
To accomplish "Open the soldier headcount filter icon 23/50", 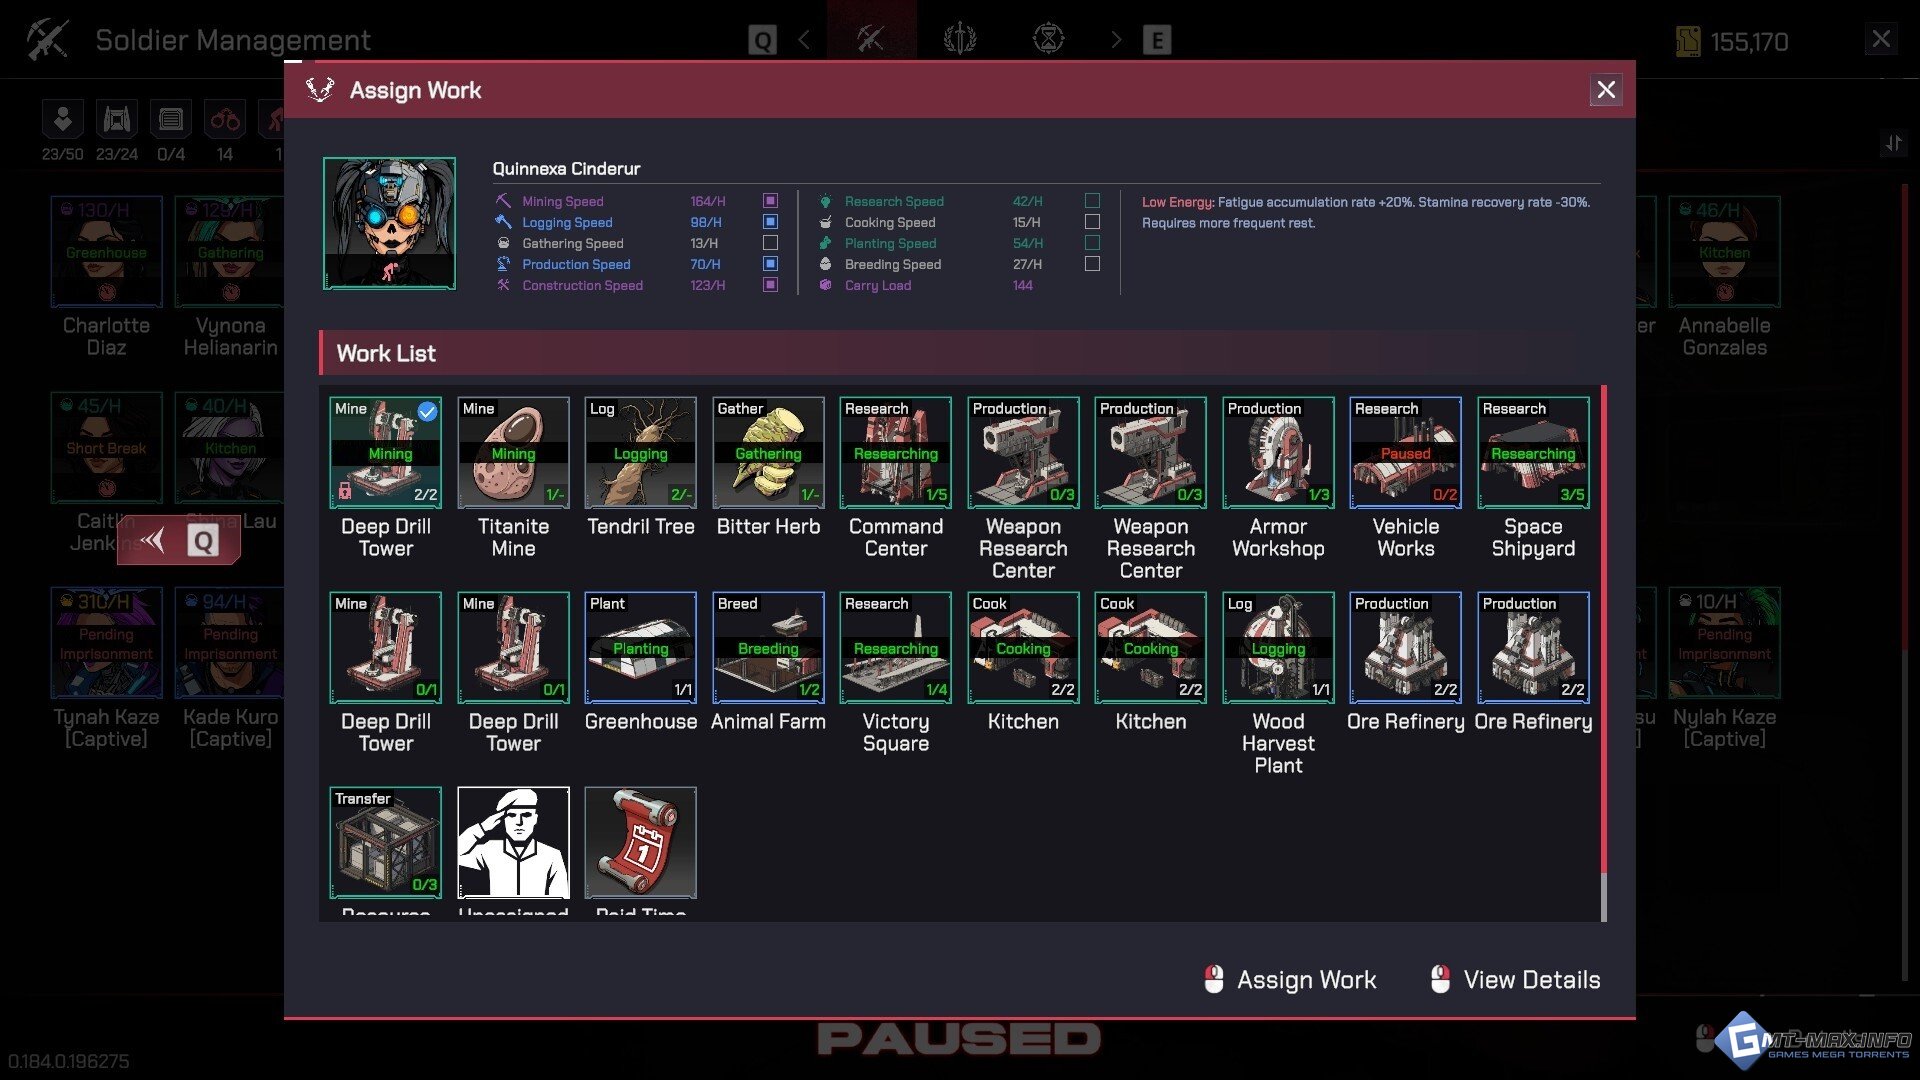I will [62, 120].
